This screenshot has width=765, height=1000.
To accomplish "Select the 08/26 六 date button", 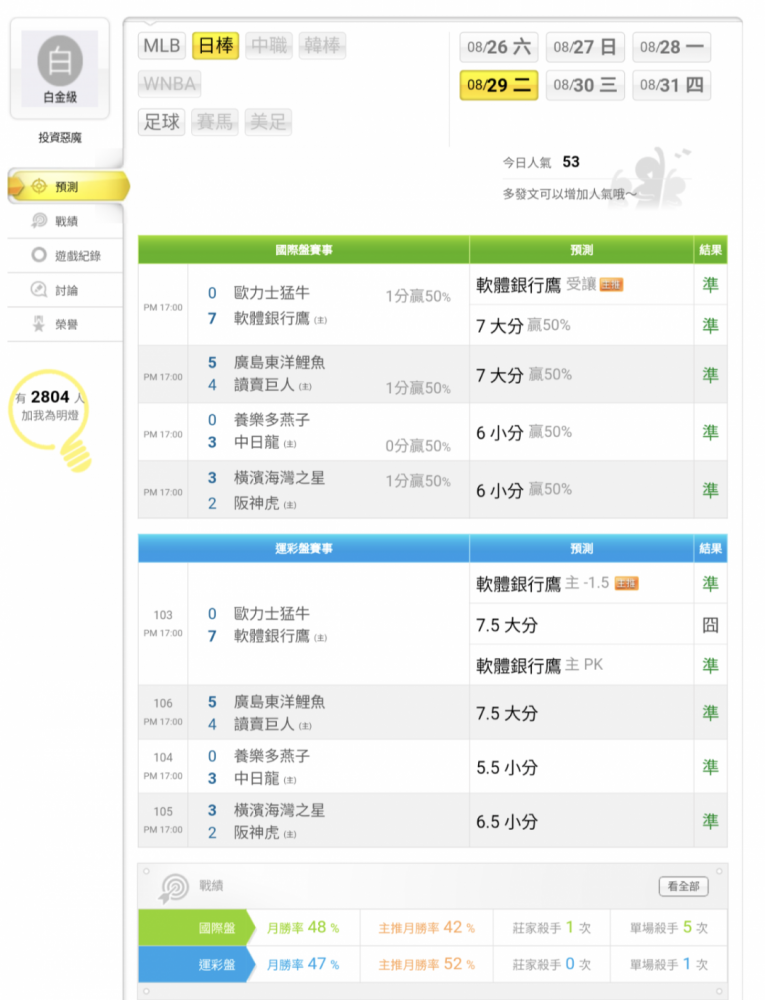I will coord(499,47).
